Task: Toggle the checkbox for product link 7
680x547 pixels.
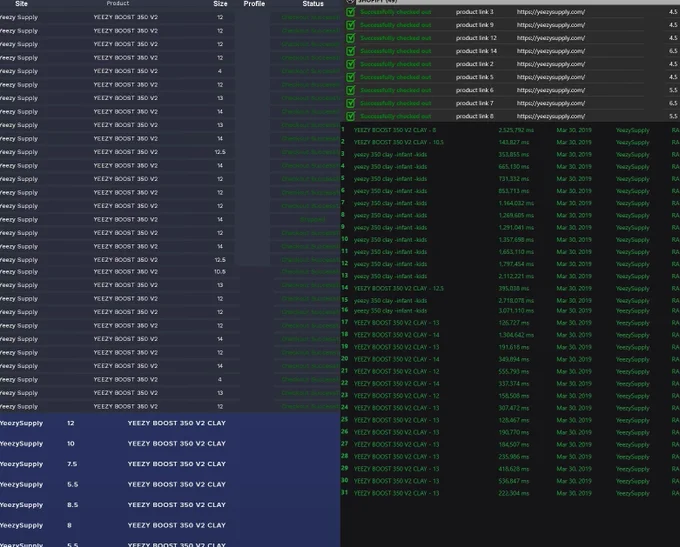Action: [x=350, y=103]
